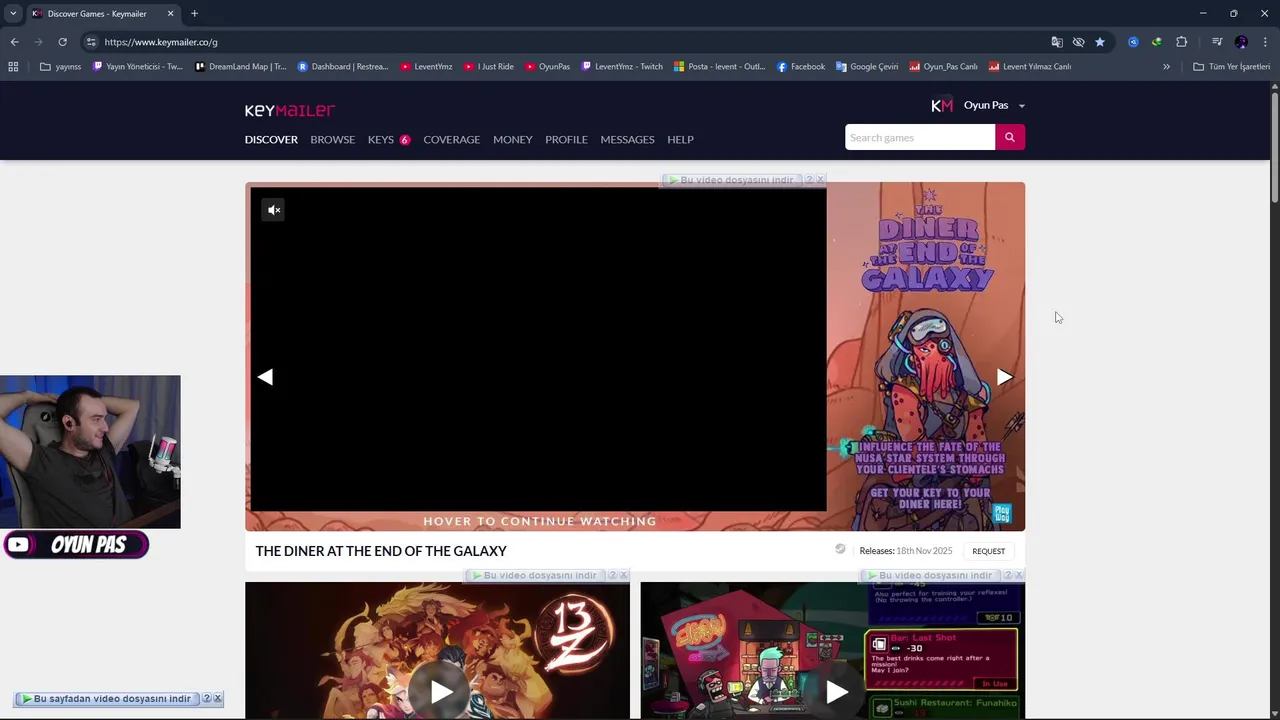Viewport: 1280px width, 720px height.
Task: Go to the BROWSE nav item
Action: click(x=332, y=139)
